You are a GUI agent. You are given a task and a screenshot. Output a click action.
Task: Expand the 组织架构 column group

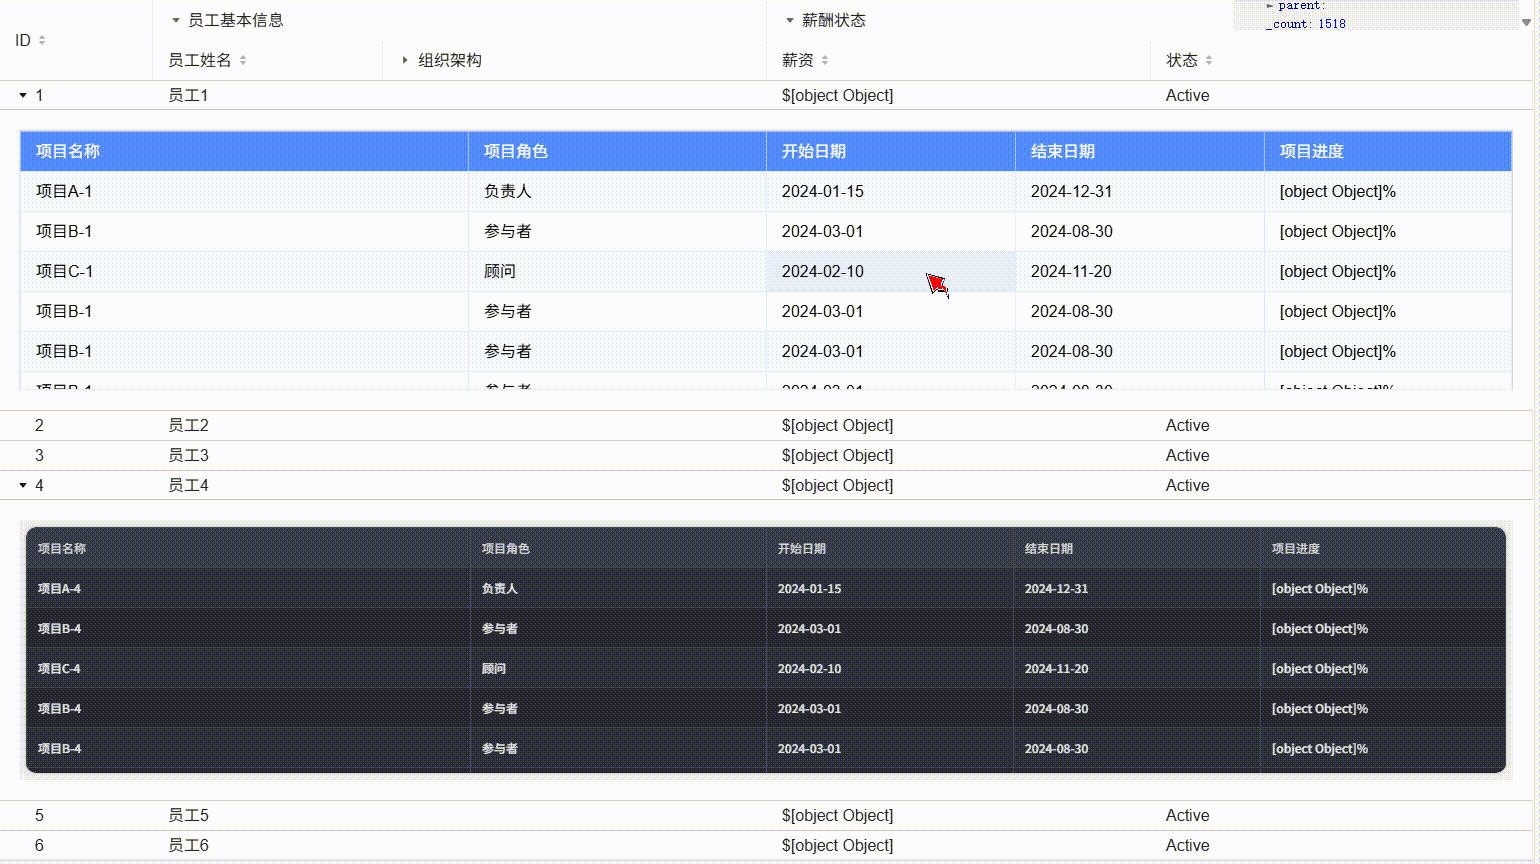[405, 60]
